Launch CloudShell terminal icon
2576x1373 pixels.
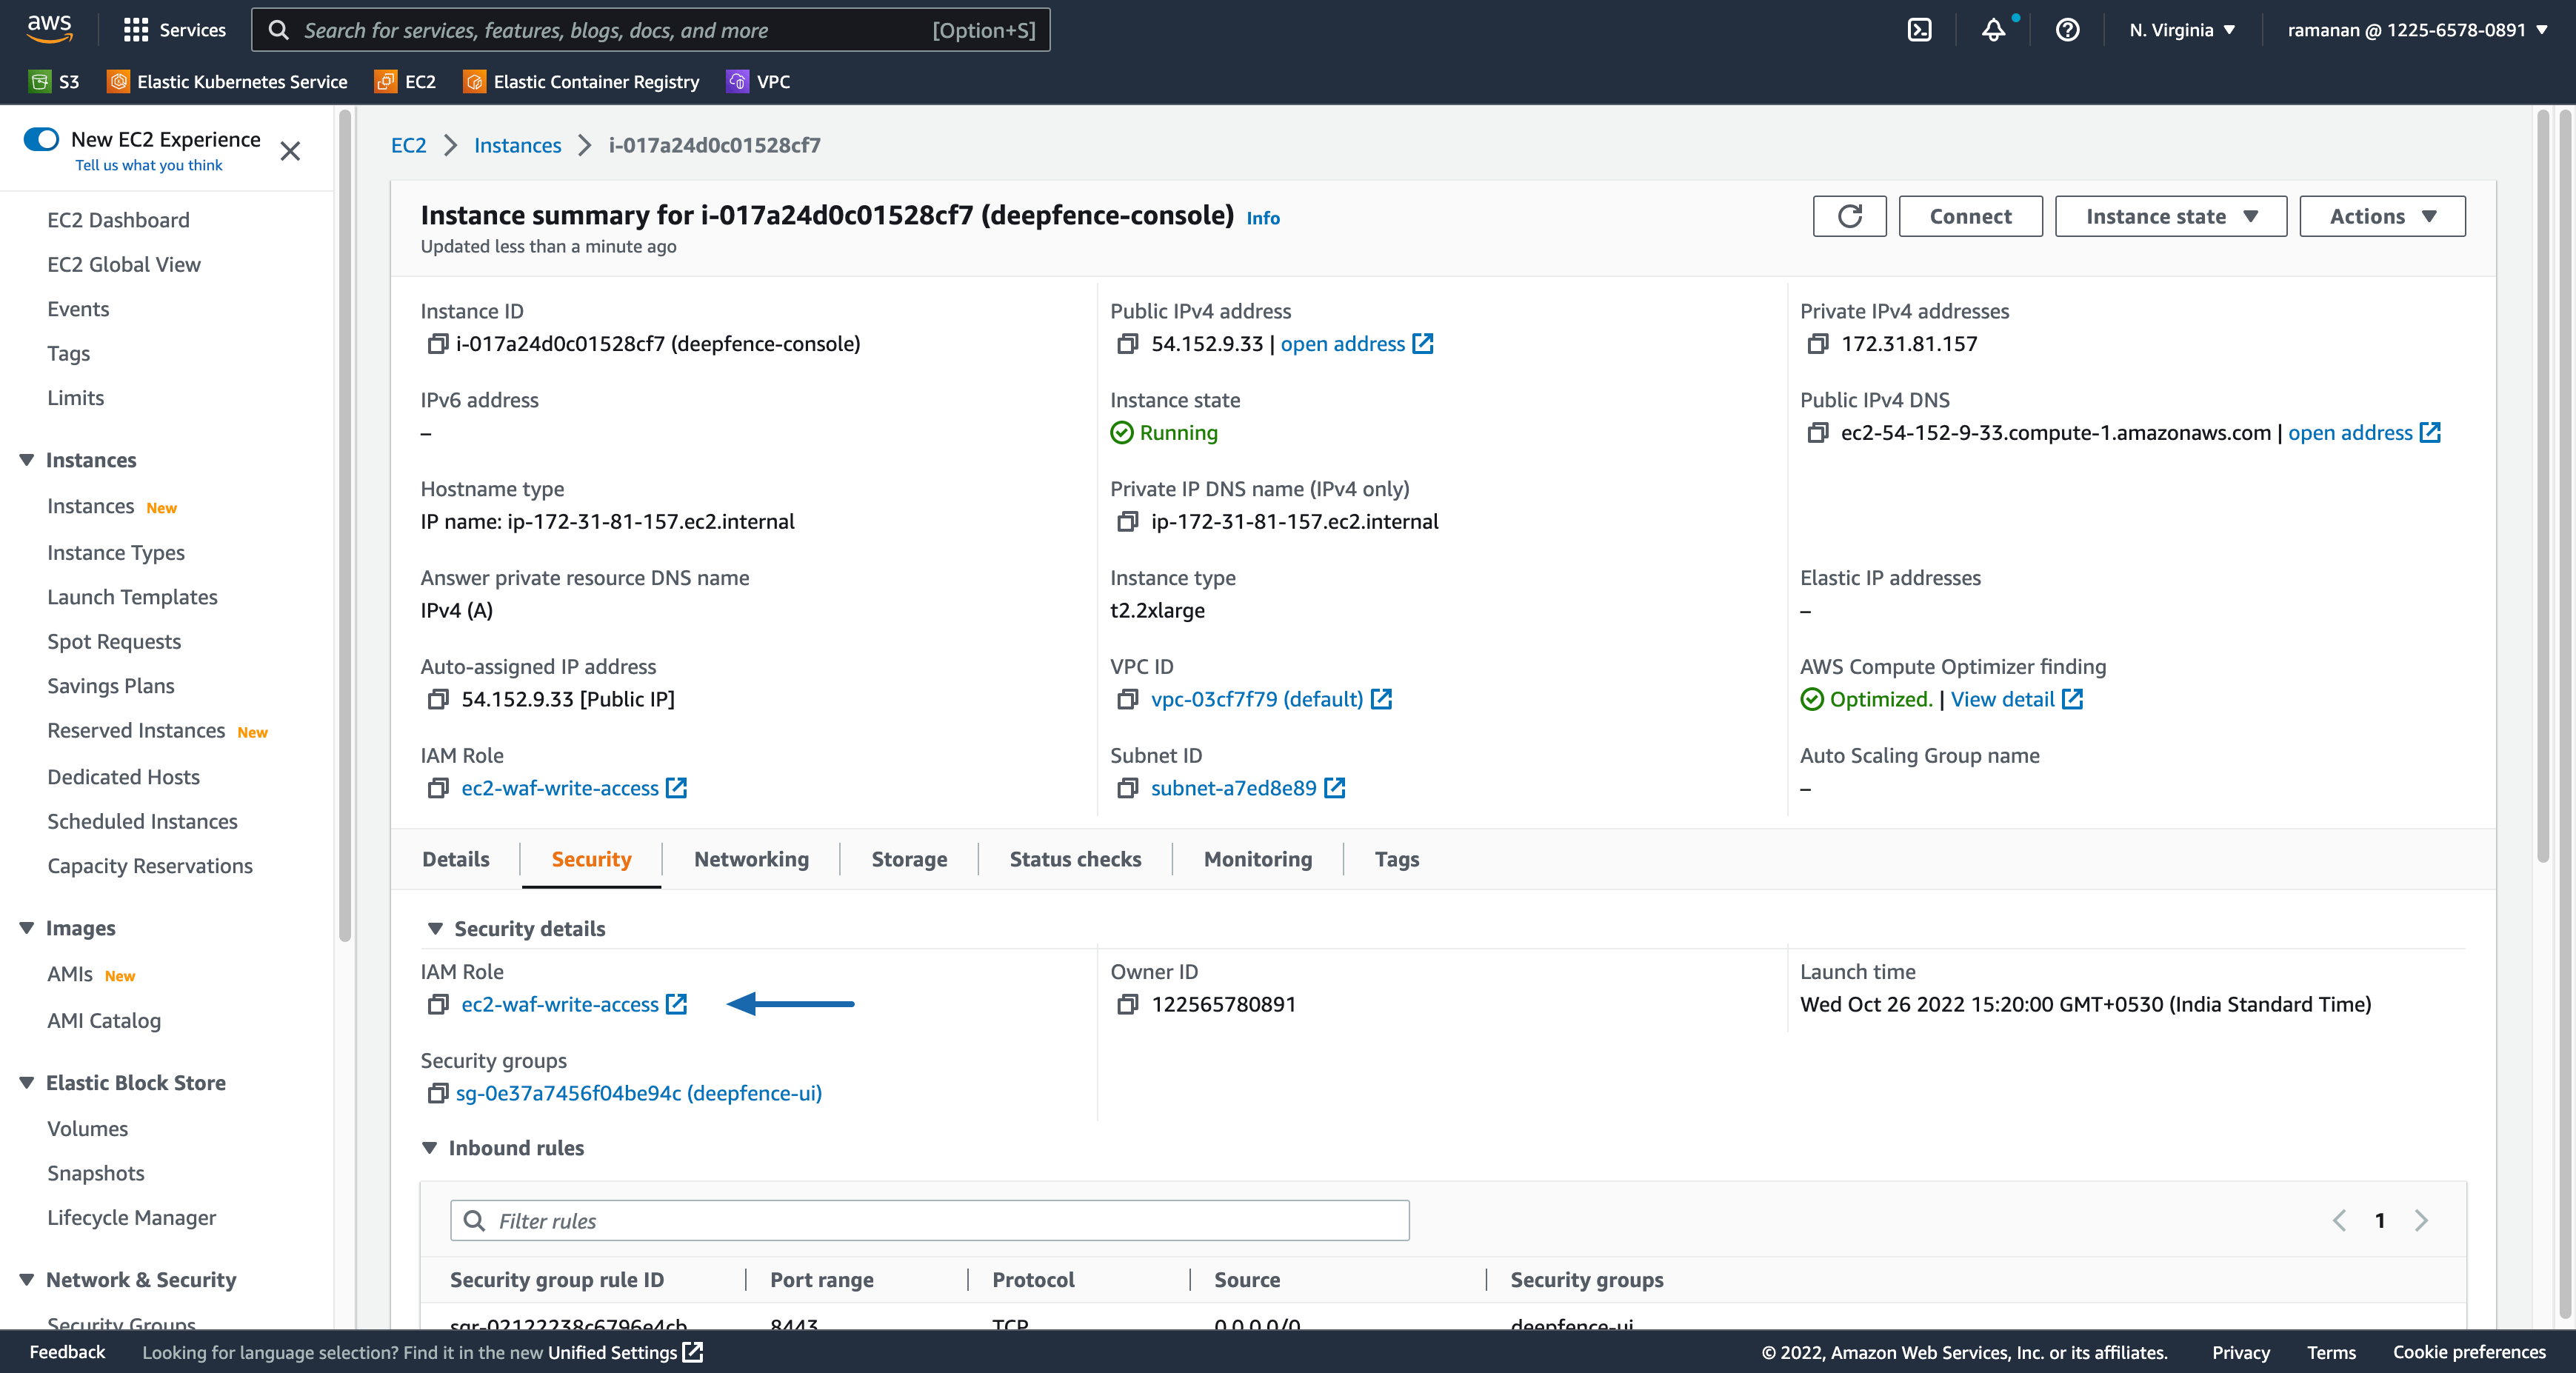coord(1919,30)
